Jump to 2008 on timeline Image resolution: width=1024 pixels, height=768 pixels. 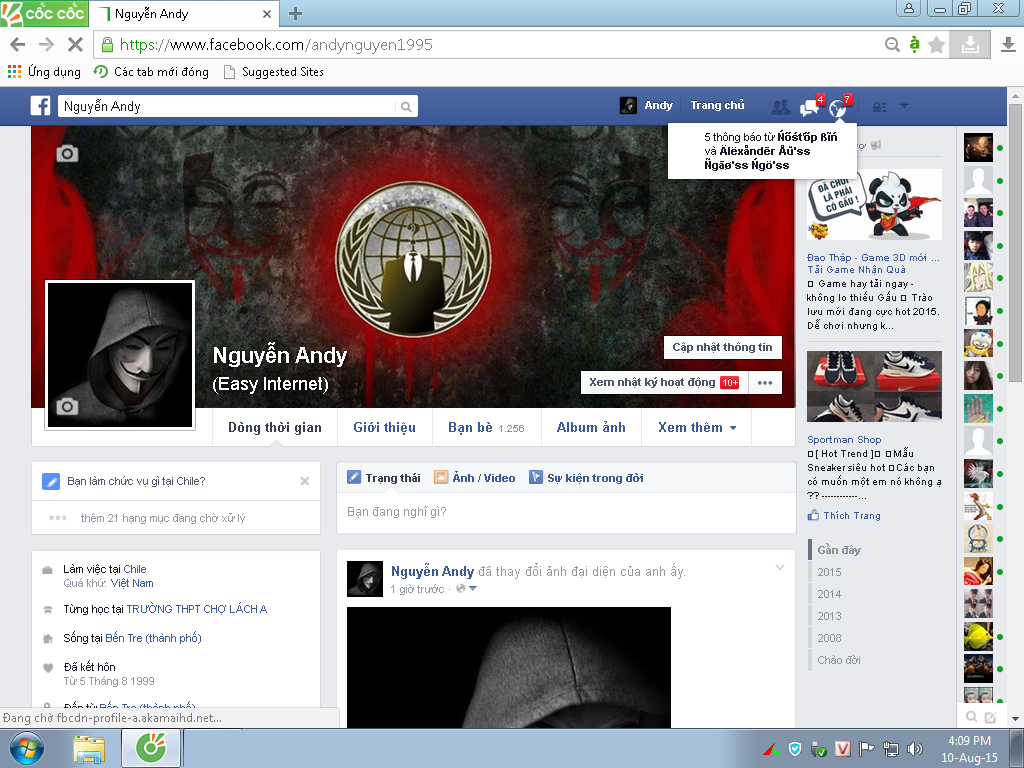[829, 638]
